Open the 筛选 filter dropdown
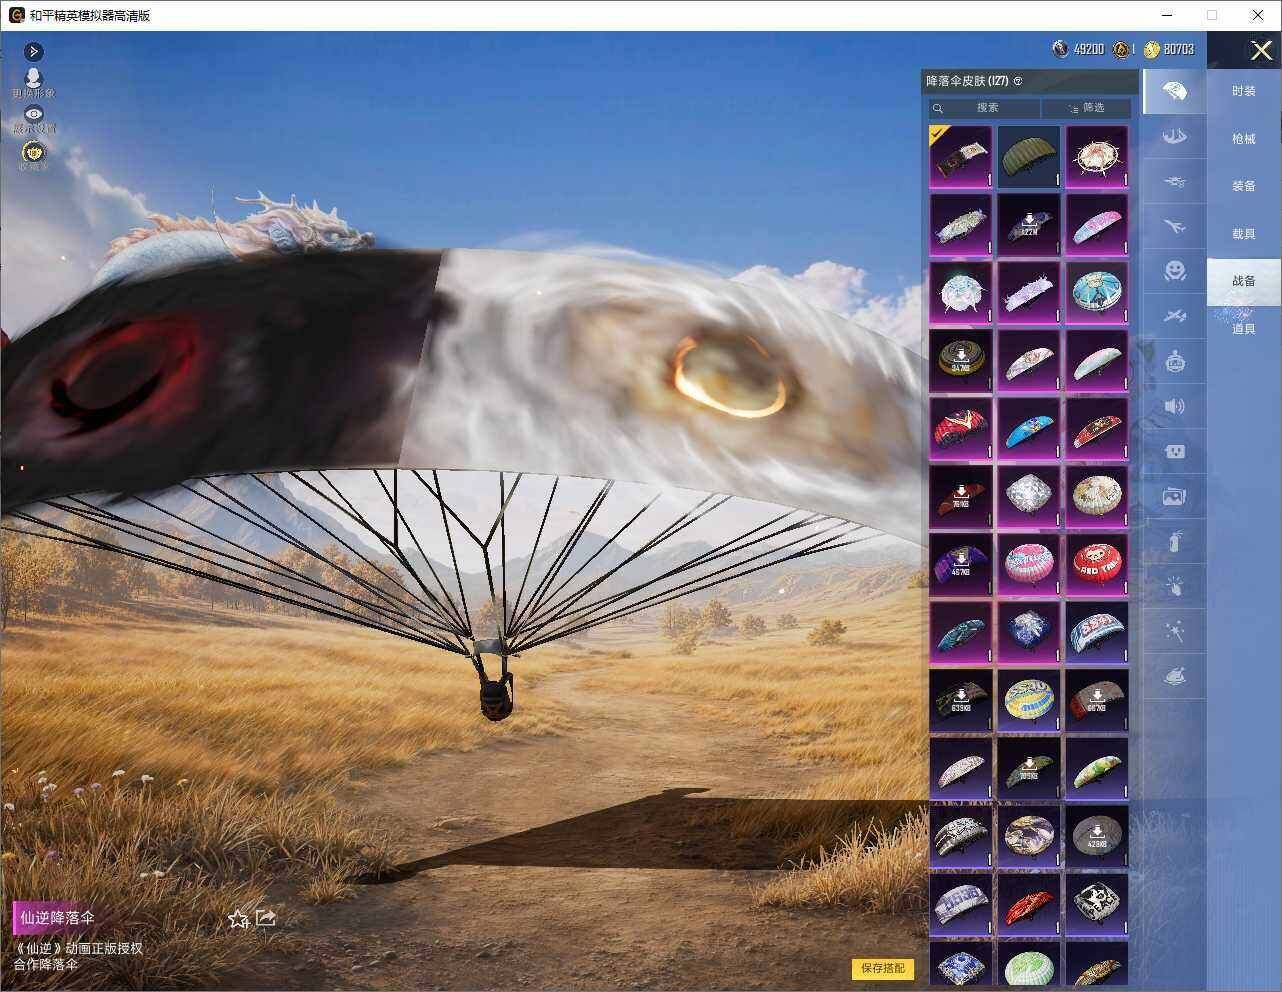 1087,108
